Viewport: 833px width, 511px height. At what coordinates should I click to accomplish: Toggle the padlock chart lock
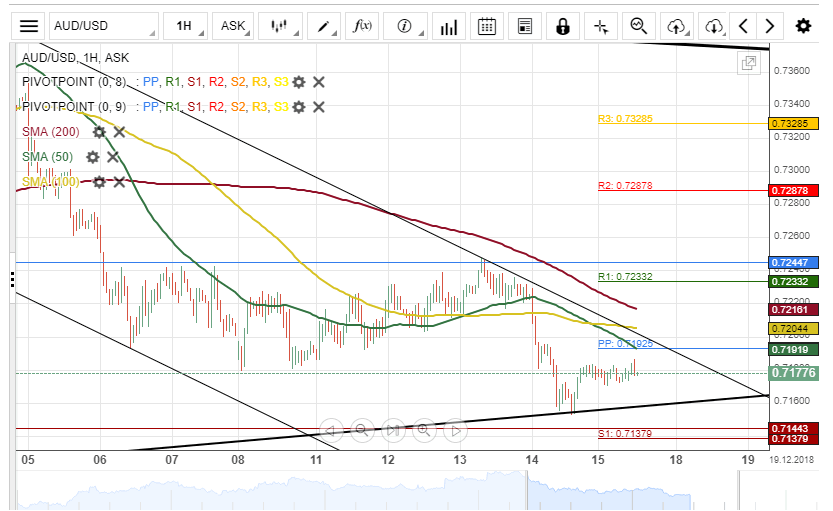[x=563, y=26]
